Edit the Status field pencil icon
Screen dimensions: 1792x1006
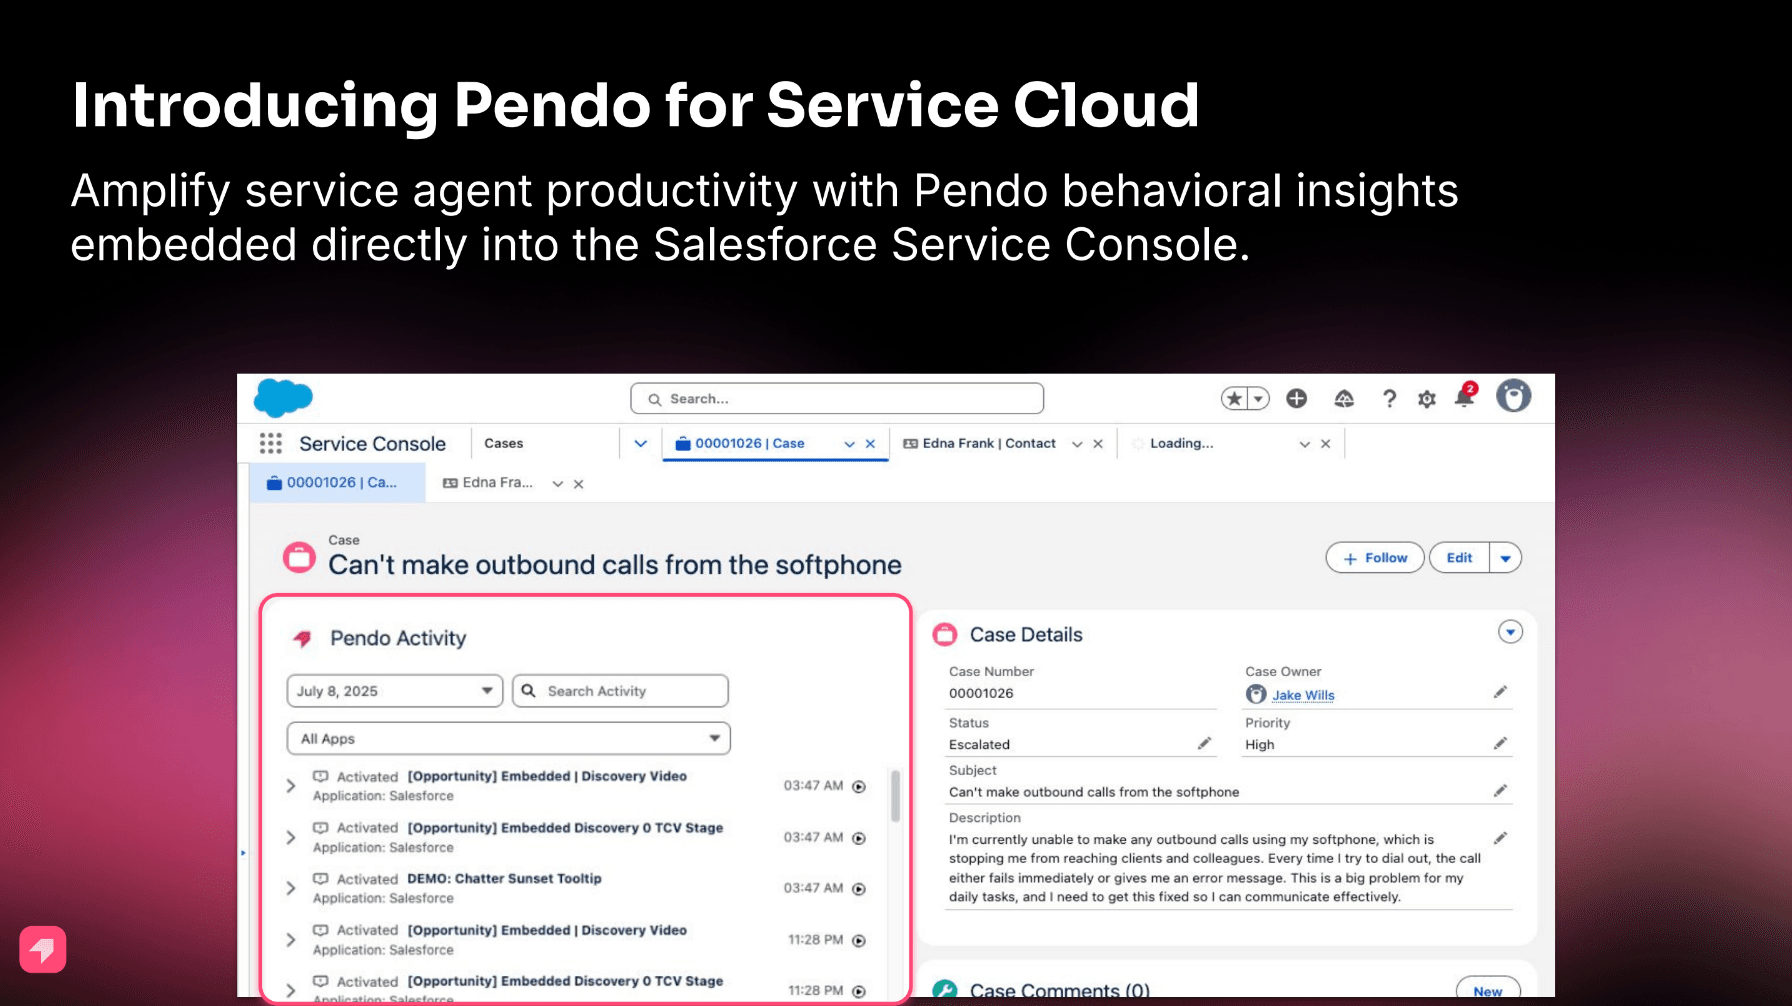tap(1204, 743)
